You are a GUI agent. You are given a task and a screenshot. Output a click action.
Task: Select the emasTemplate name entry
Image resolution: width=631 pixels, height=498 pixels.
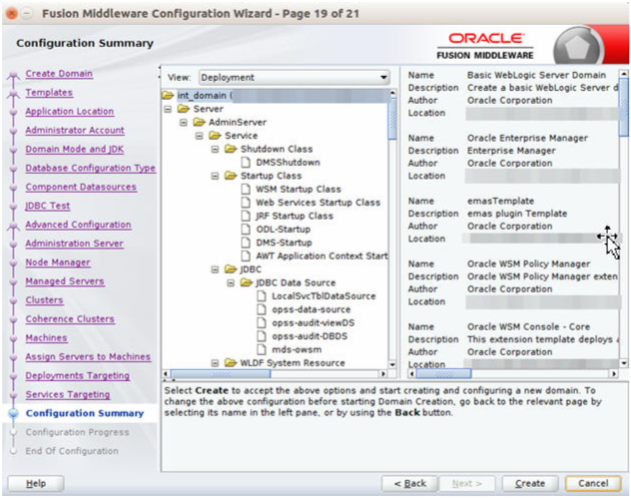click(x=501, y=201)
